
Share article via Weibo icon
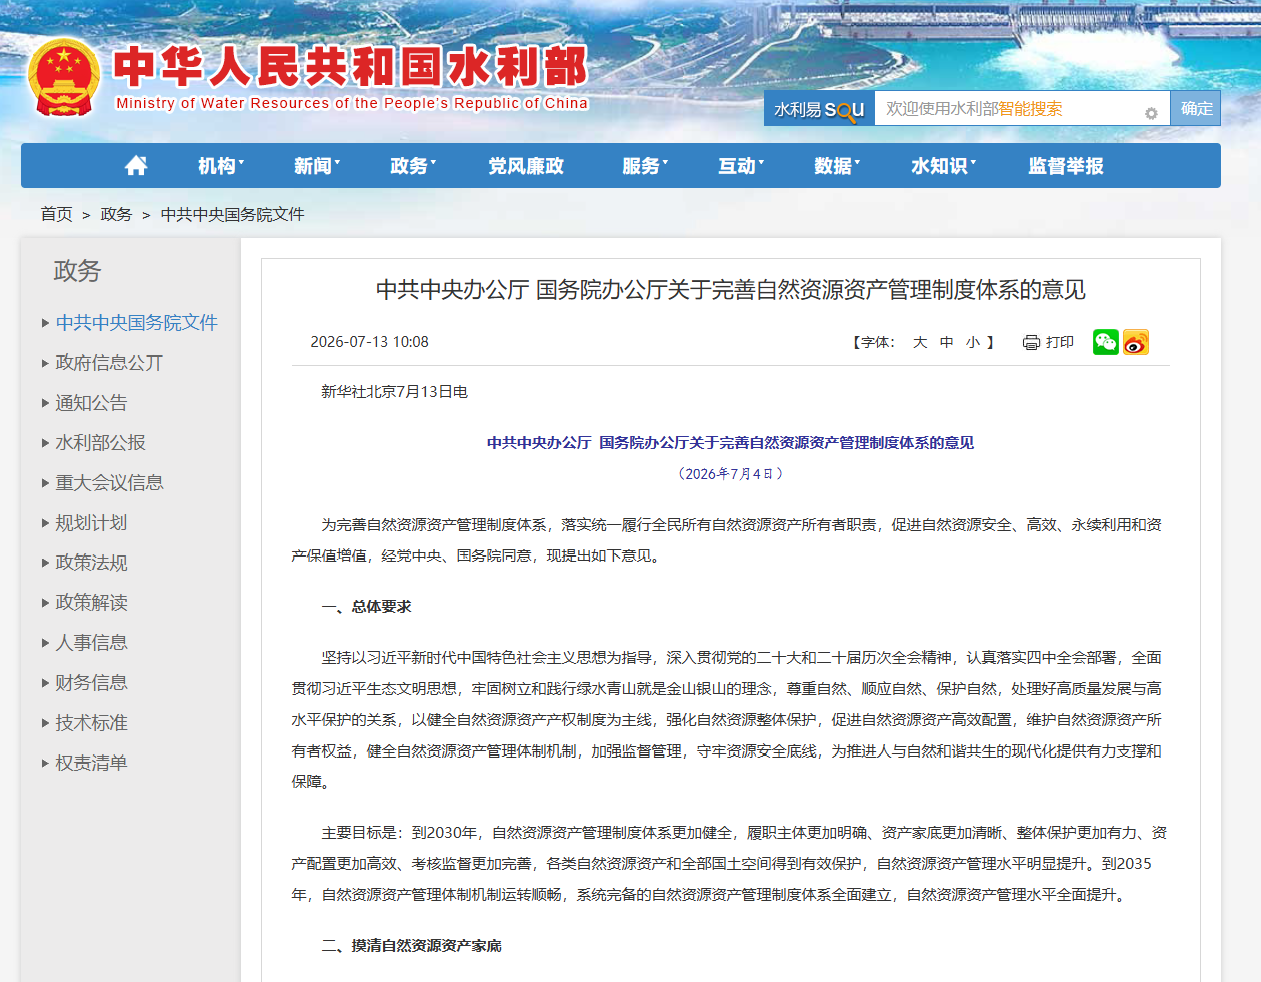(x=1136, y=342)
